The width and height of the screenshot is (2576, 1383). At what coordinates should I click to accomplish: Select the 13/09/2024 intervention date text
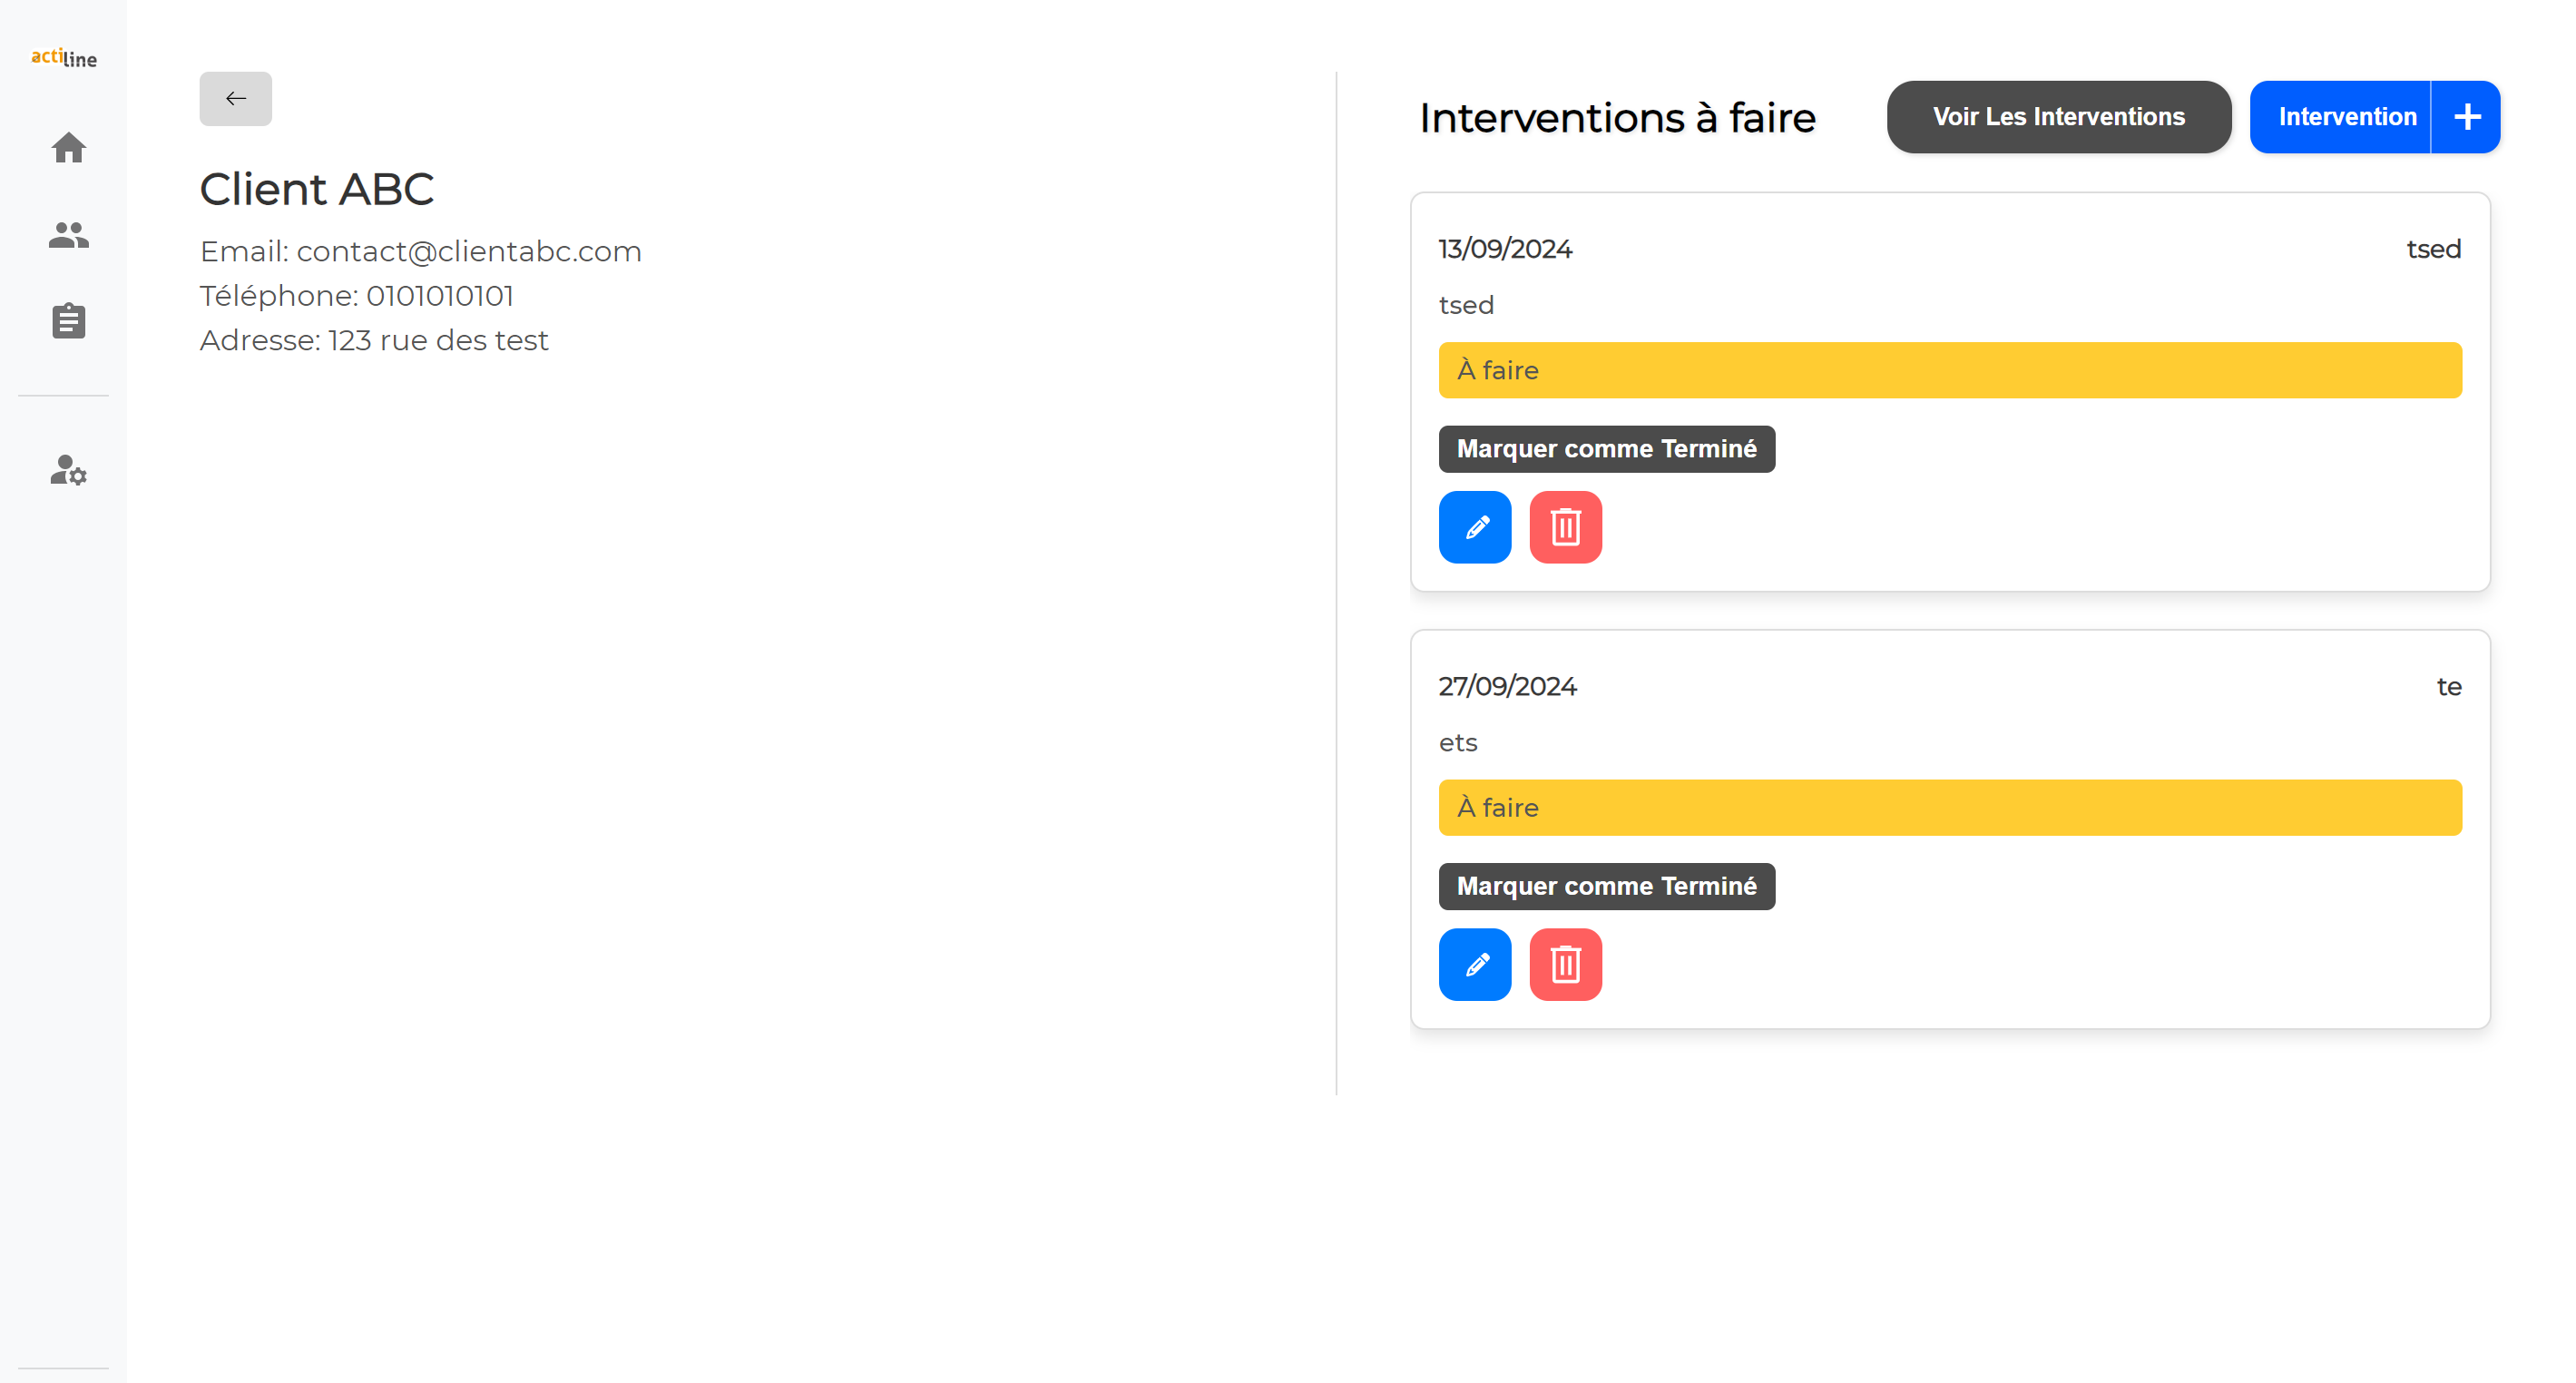pos(1505,249)
